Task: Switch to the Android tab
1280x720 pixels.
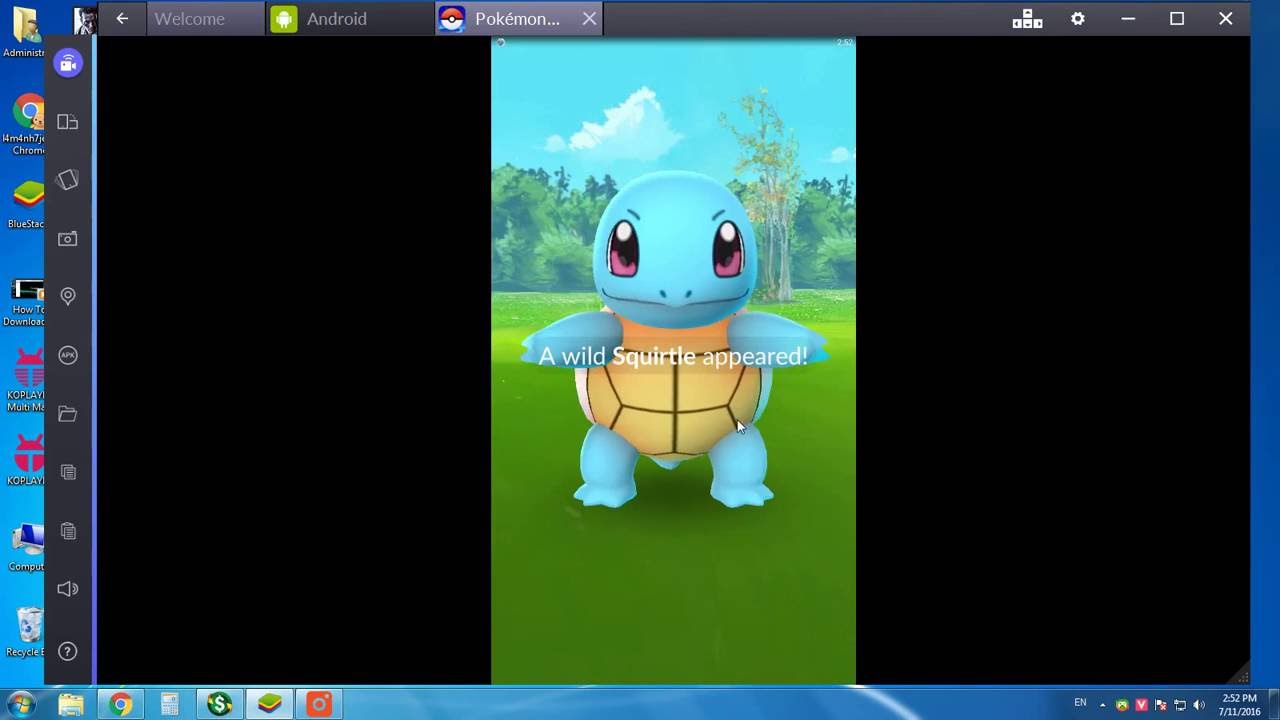Action: click(x=351, y=19)
